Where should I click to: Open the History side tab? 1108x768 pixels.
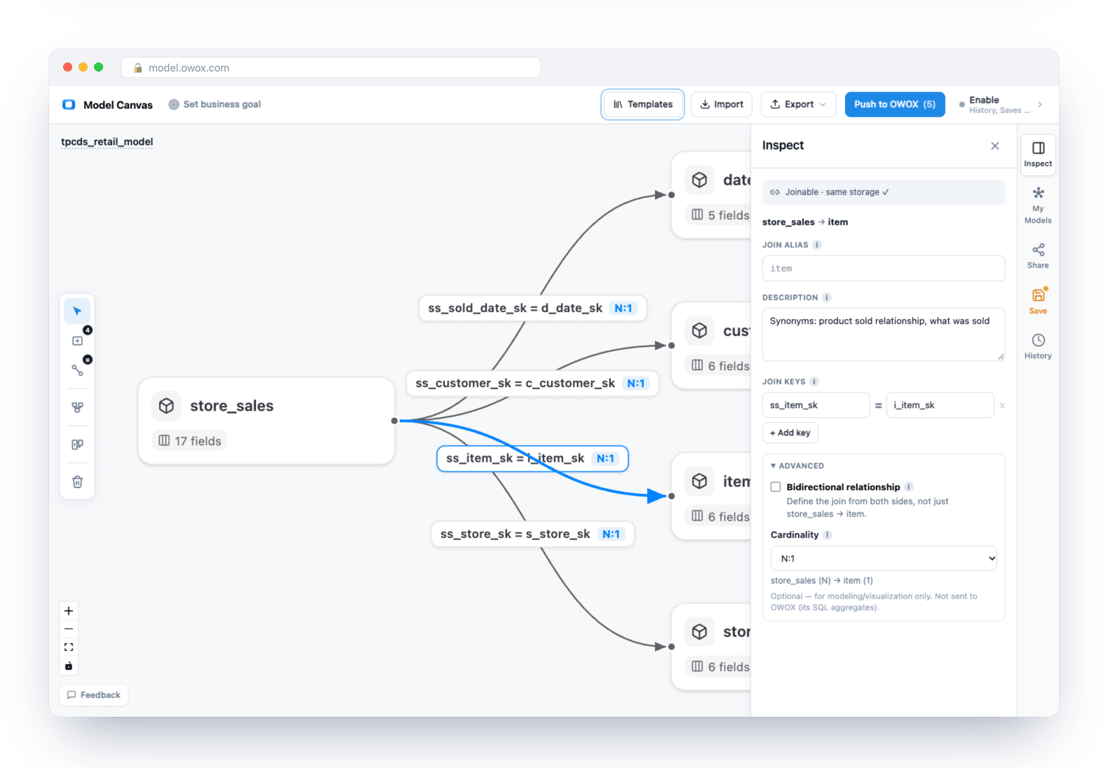point(1037,346)
